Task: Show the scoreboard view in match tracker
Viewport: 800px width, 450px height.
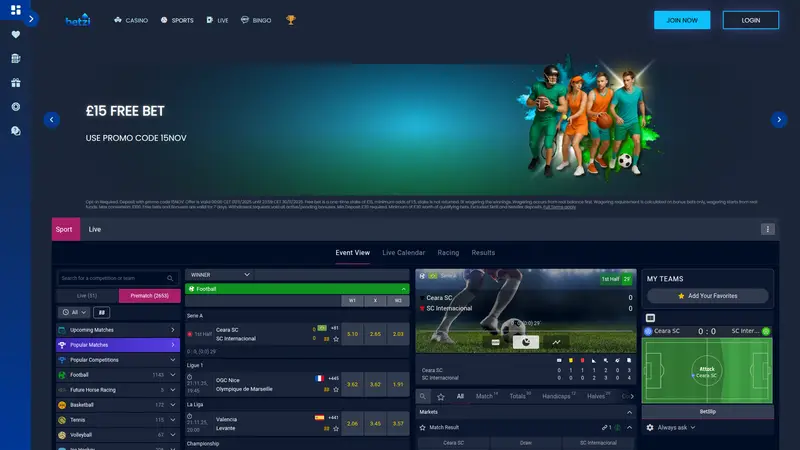Action: point(495,342)
